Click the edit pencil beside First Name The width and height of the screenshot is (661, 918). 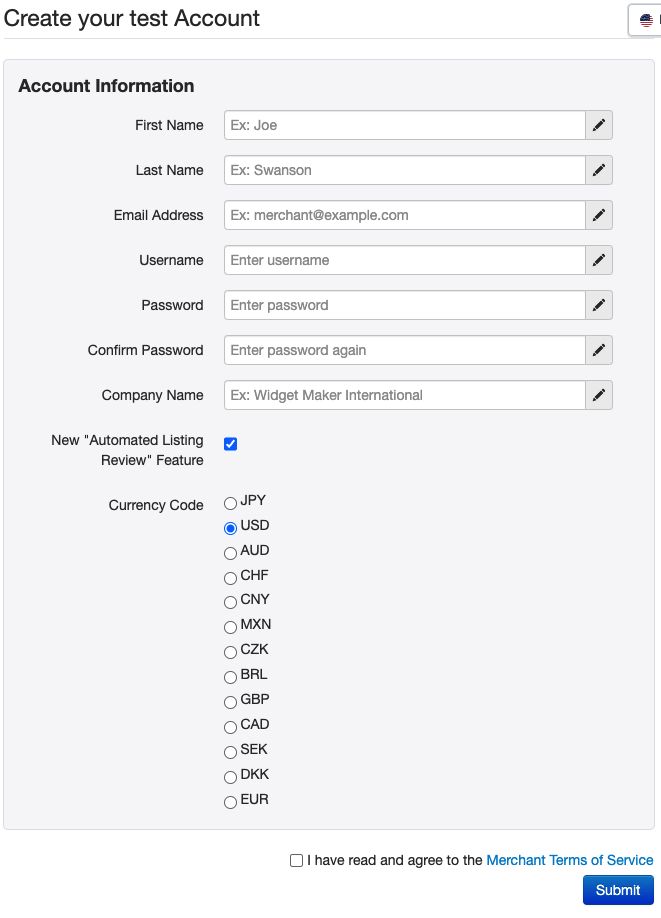[x=598, y=125]
